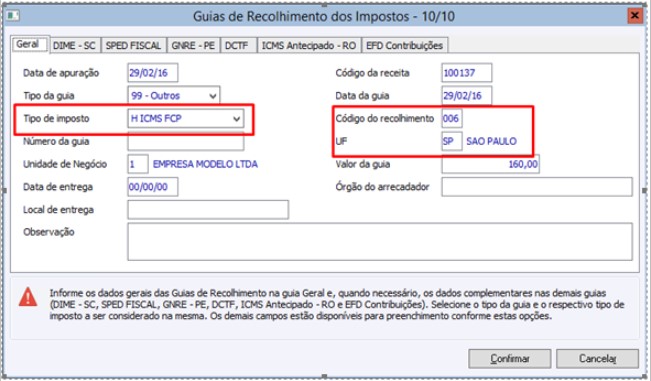This screenshot has height=381, width=651.
Task: Click the Órgão do arrecadador field
Action: point(537,187)
